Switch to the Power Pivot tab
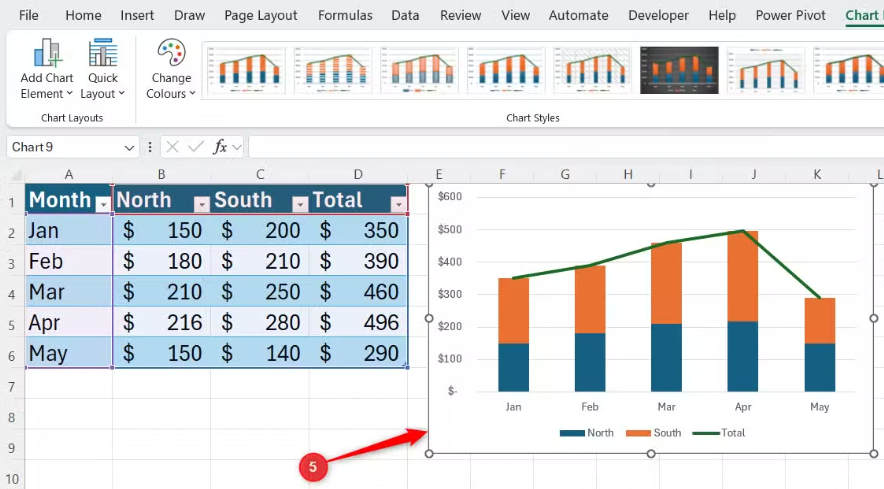The width and height of the screenshot is (884, 489). click(x=790, y=15)
